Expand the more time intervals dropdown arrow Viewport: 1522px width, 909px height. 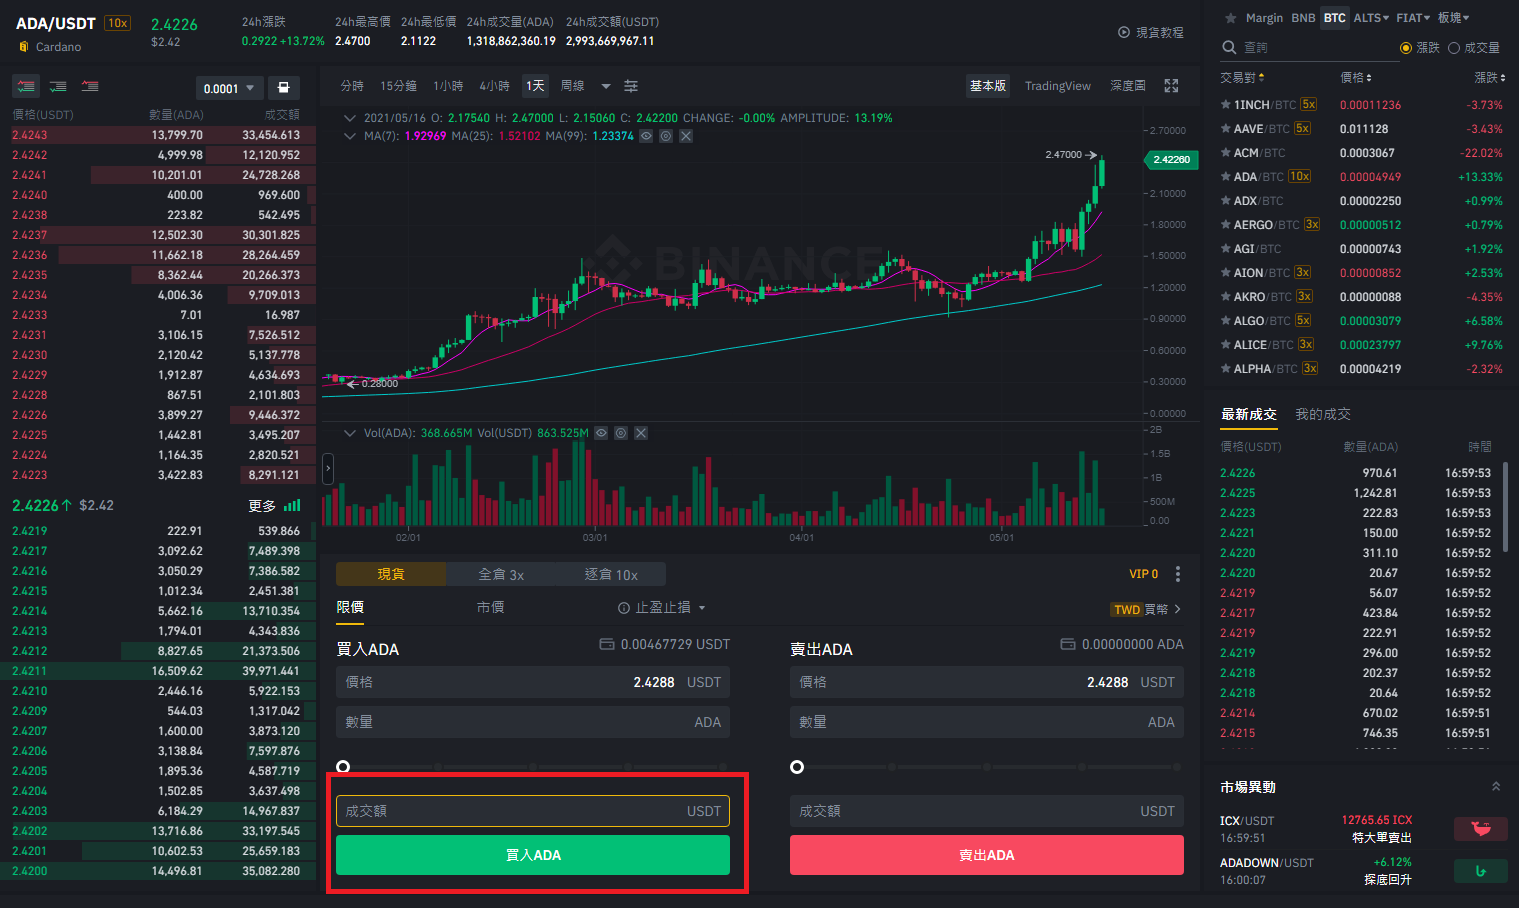[606, 86]
